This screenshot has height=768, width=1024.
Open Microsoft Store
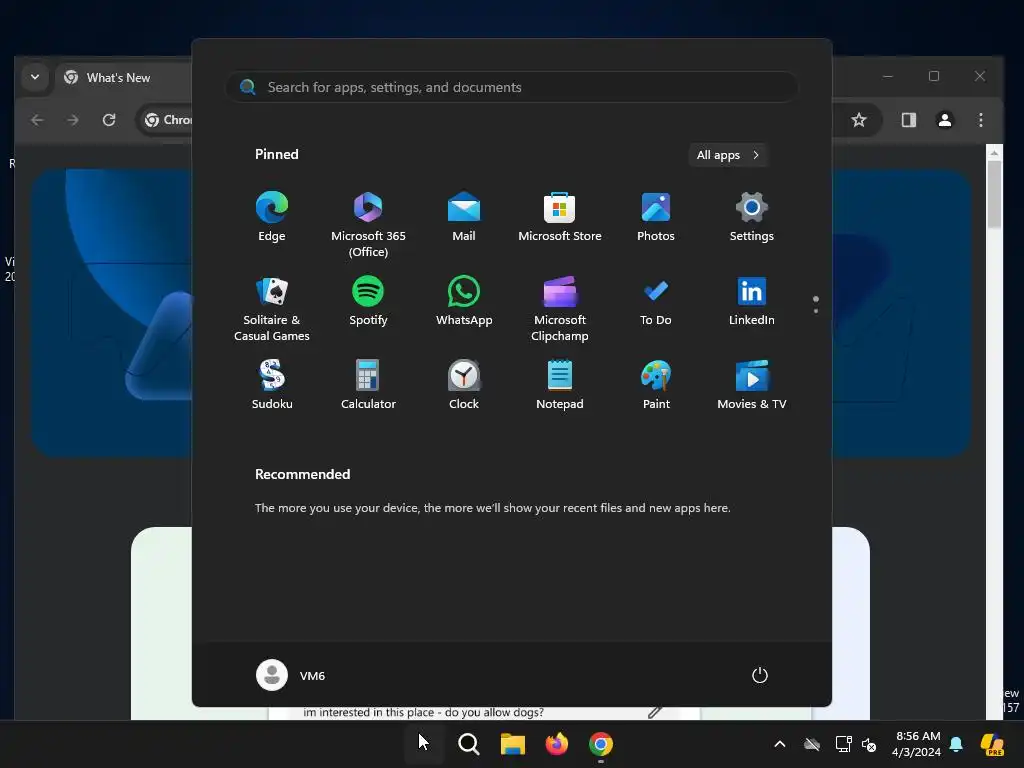click(560, 218)
